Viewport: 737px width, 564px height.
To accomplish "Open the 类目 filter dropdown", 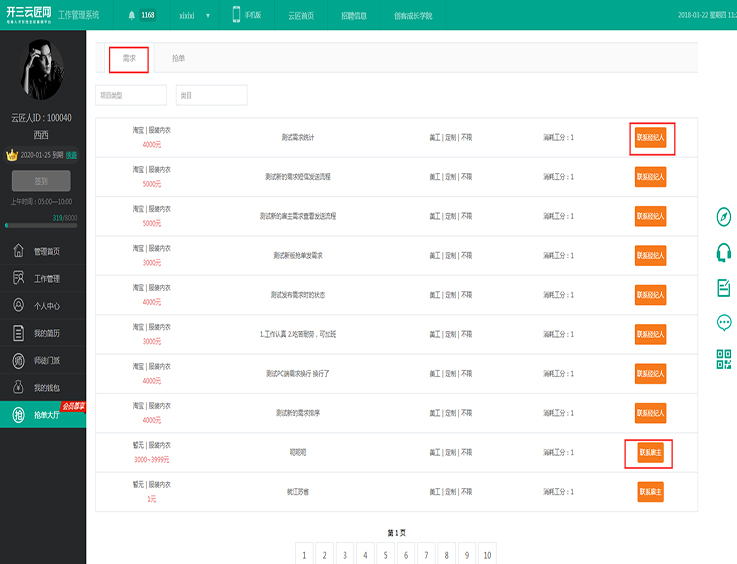I will tap(212, 95).
